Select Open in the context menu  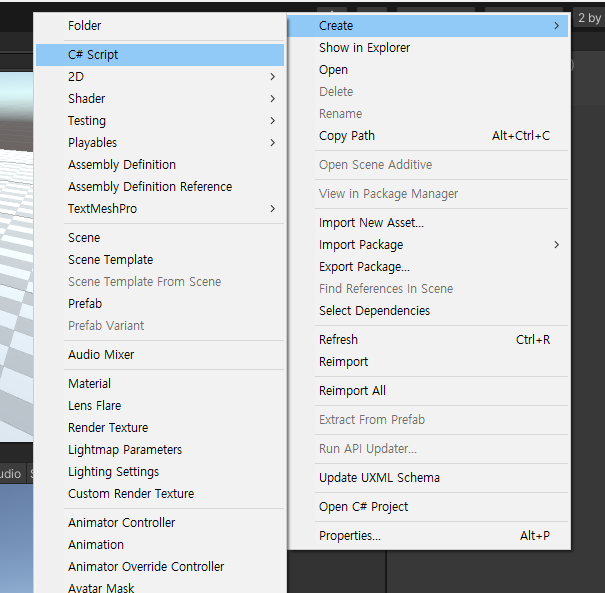pos(428,70)
